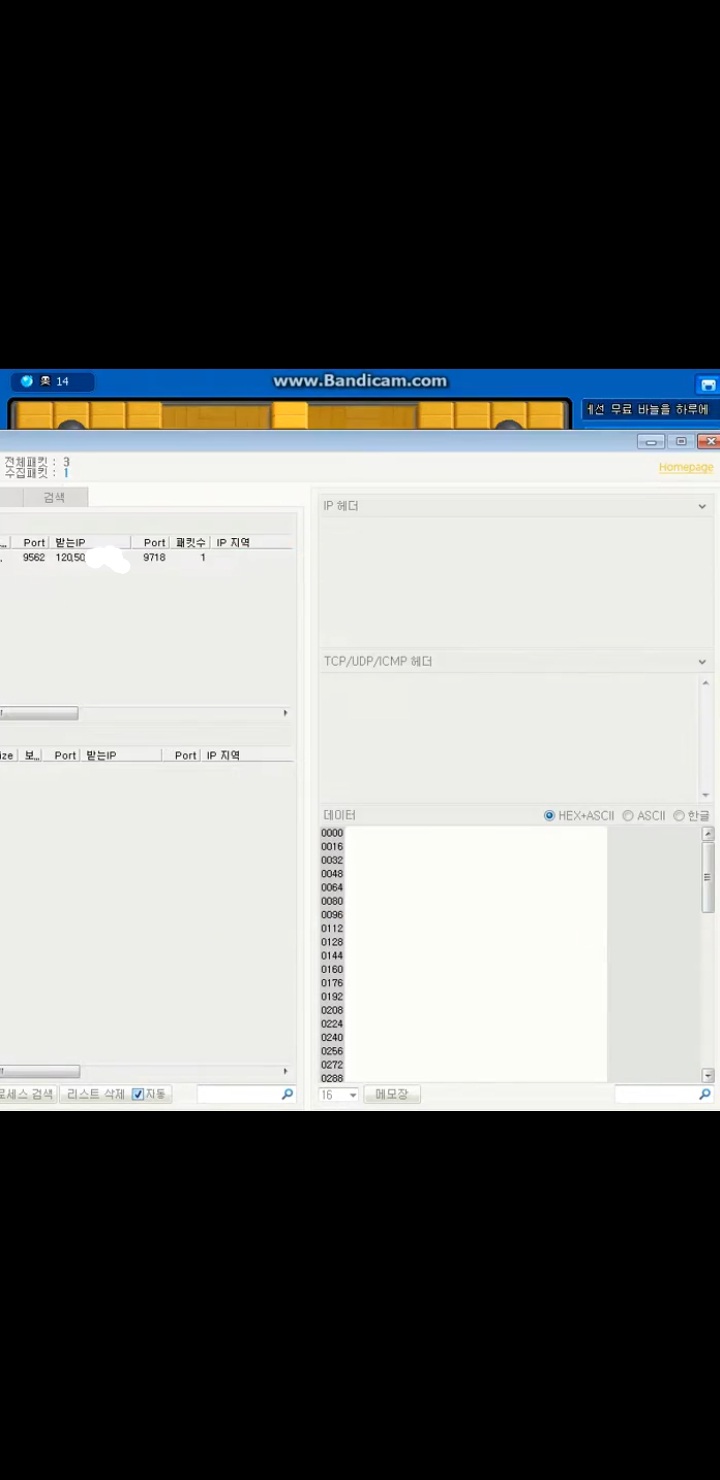Toggle the 자동 checkbox

[x=139, y=1094]
